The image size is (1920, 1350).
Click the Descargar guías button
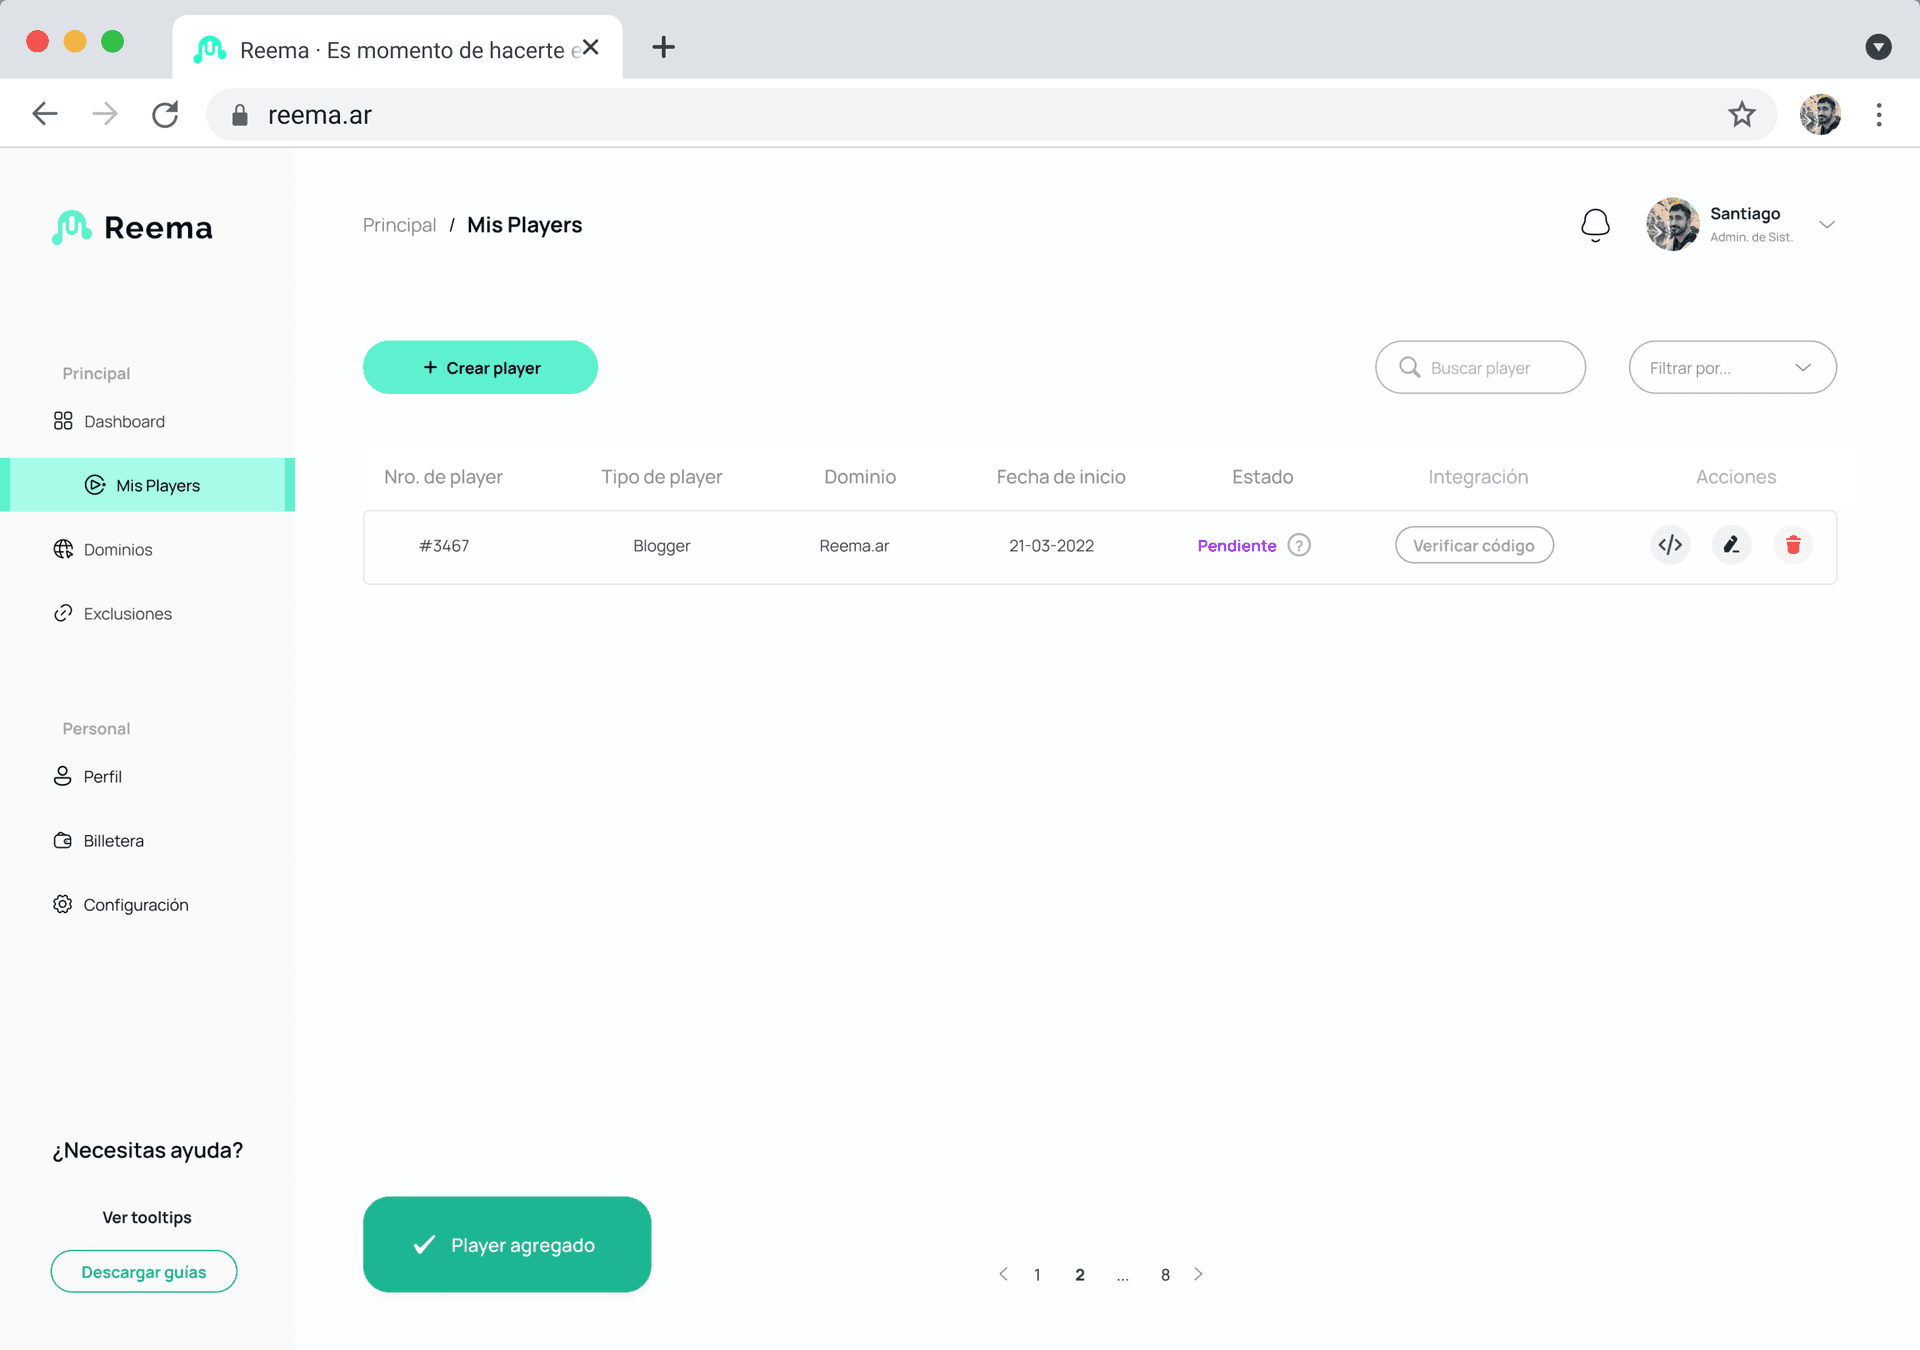tap(144, 1271)
